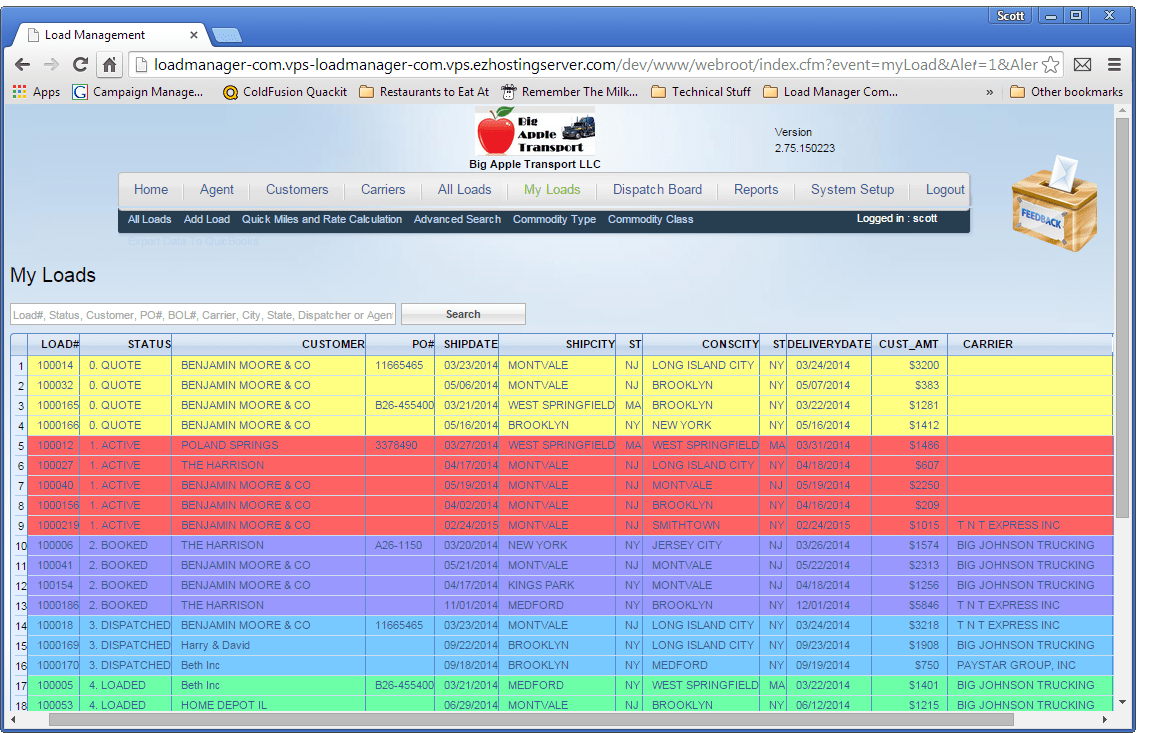Click the bookmarks overflow chevron
1173x733 pixels.
pos(988,91)
